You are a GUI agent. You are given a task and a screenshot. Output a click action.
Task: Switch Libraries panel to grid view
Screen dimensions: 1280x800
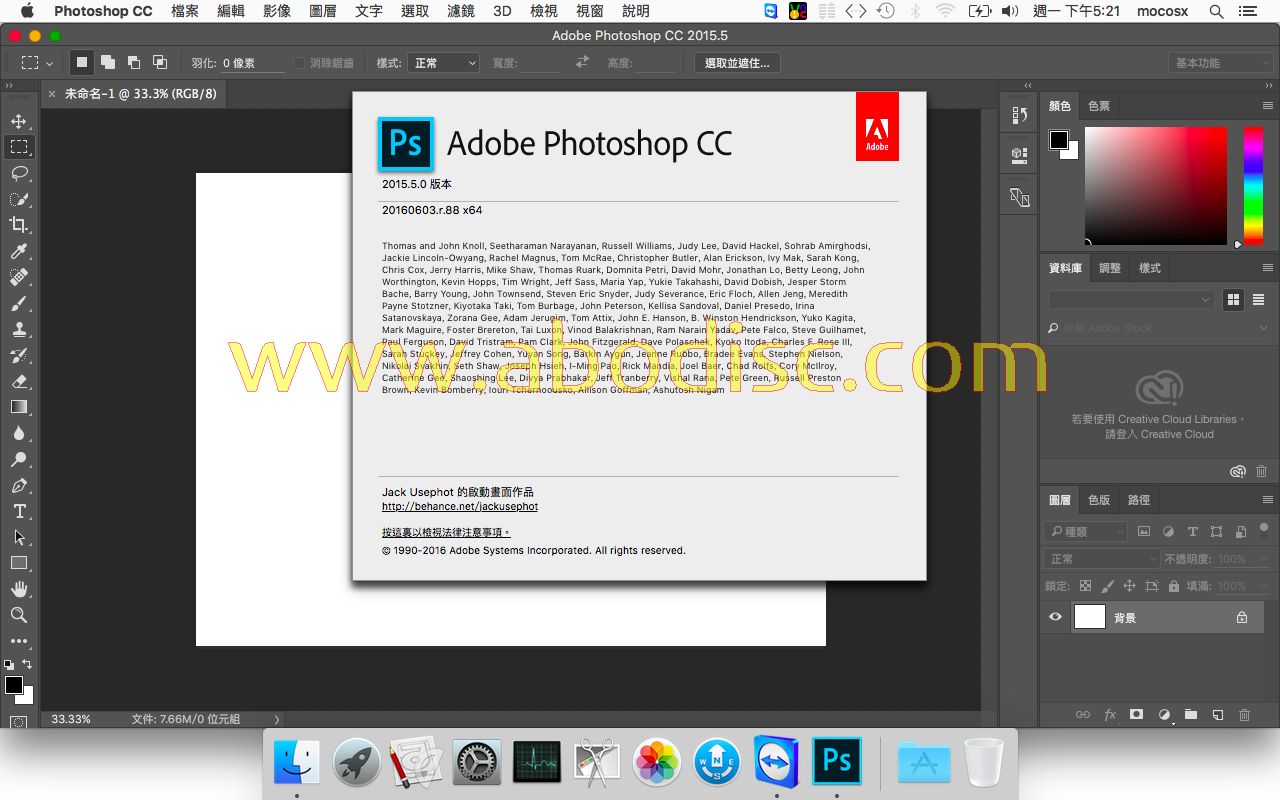1233,300
